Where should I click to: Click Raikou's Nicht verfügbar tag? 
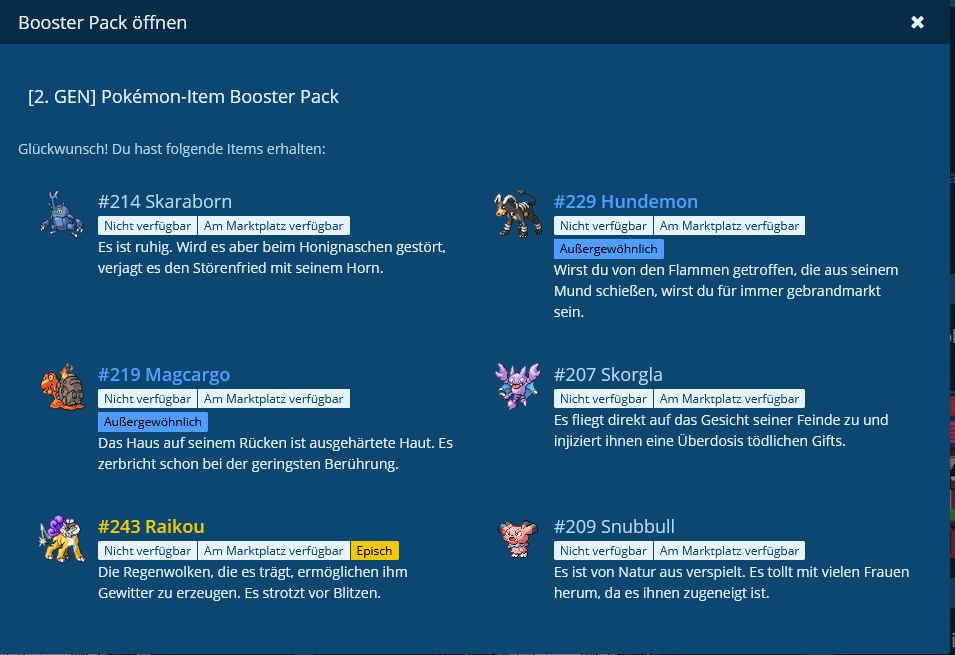click(147, 551)
